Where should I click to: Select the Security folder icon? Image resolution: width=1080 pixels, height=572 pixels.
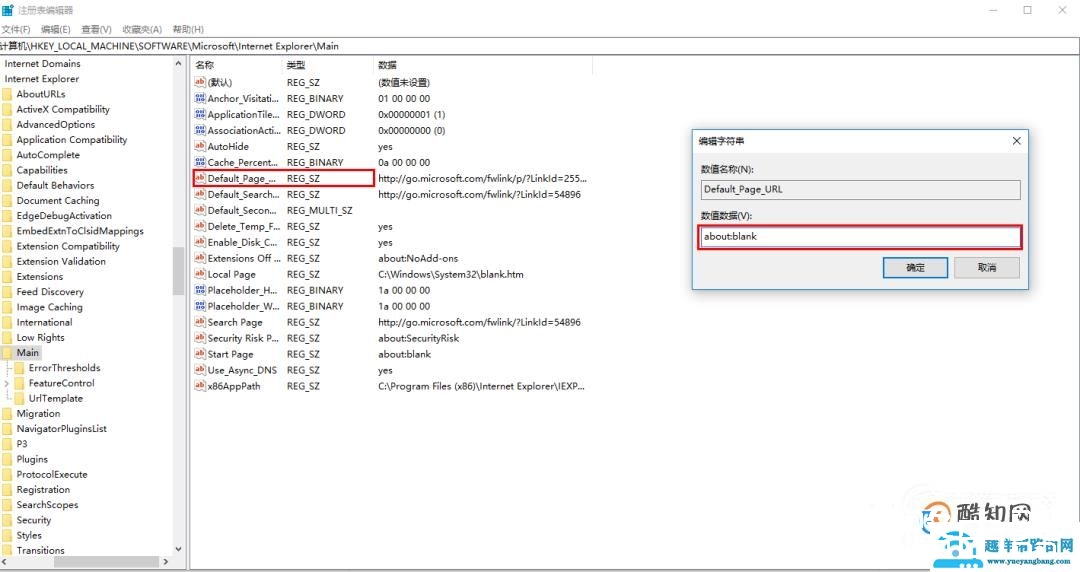8,520
